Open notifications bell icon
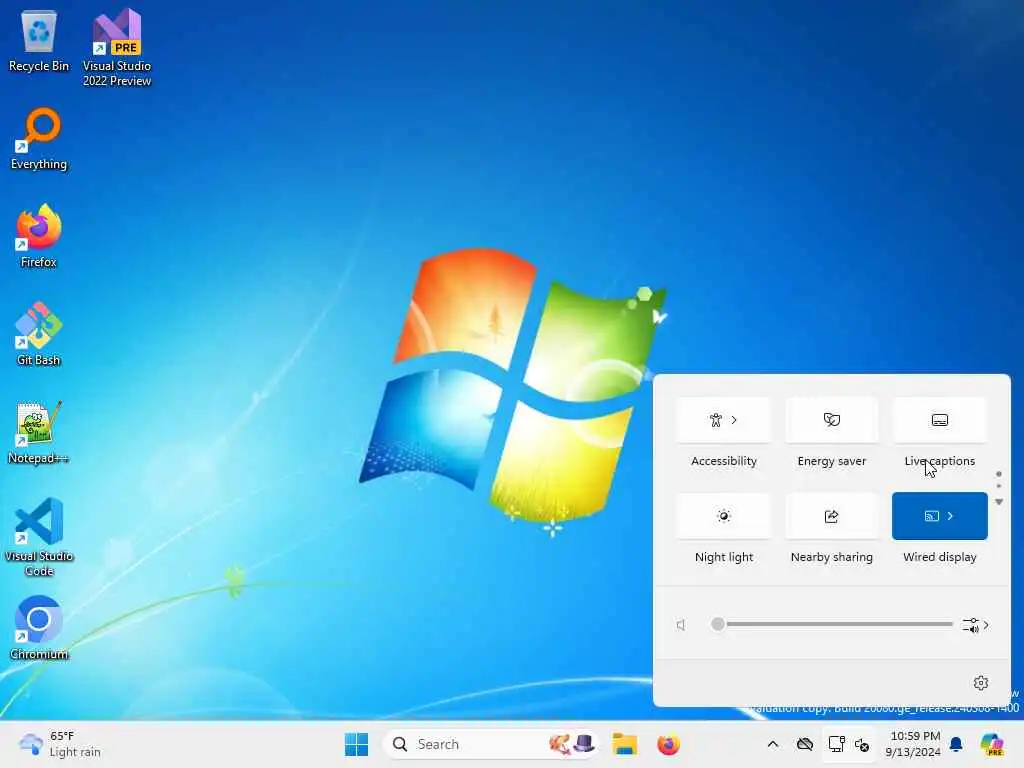1024x768 pixels. pos(956,744)
